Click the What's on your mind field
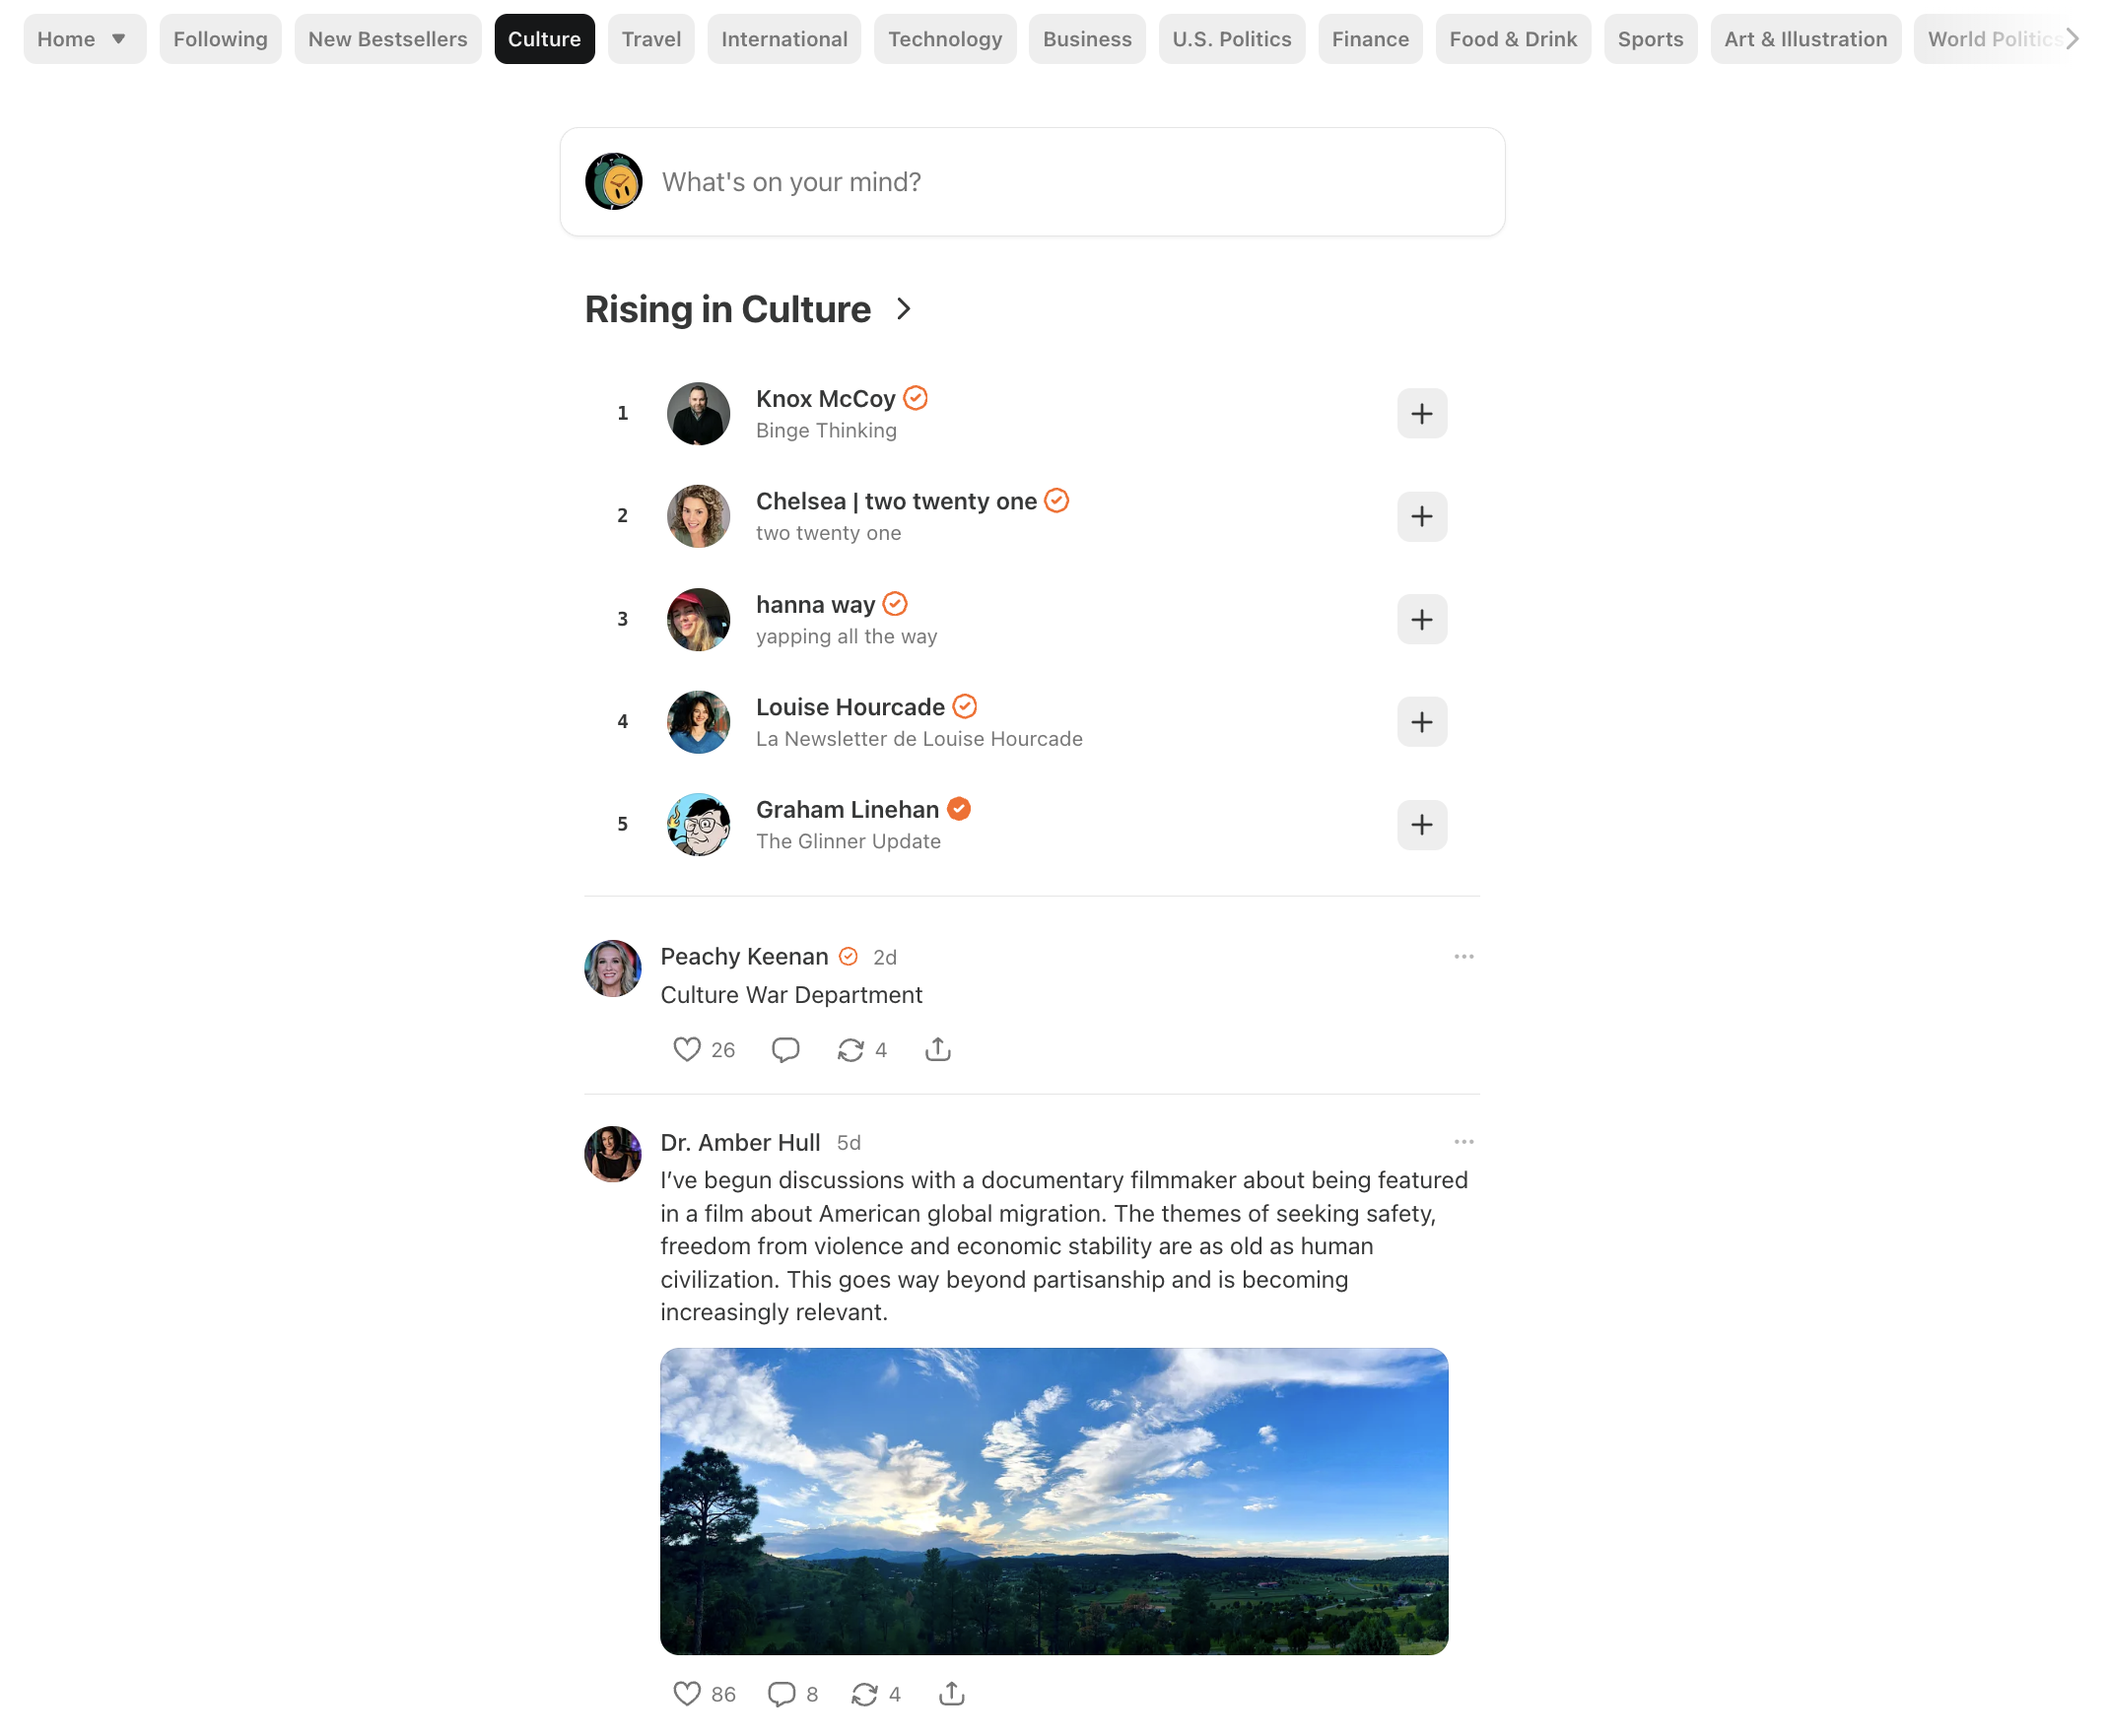Viewport: 2109px width, 1736px height. (1032, 181)
